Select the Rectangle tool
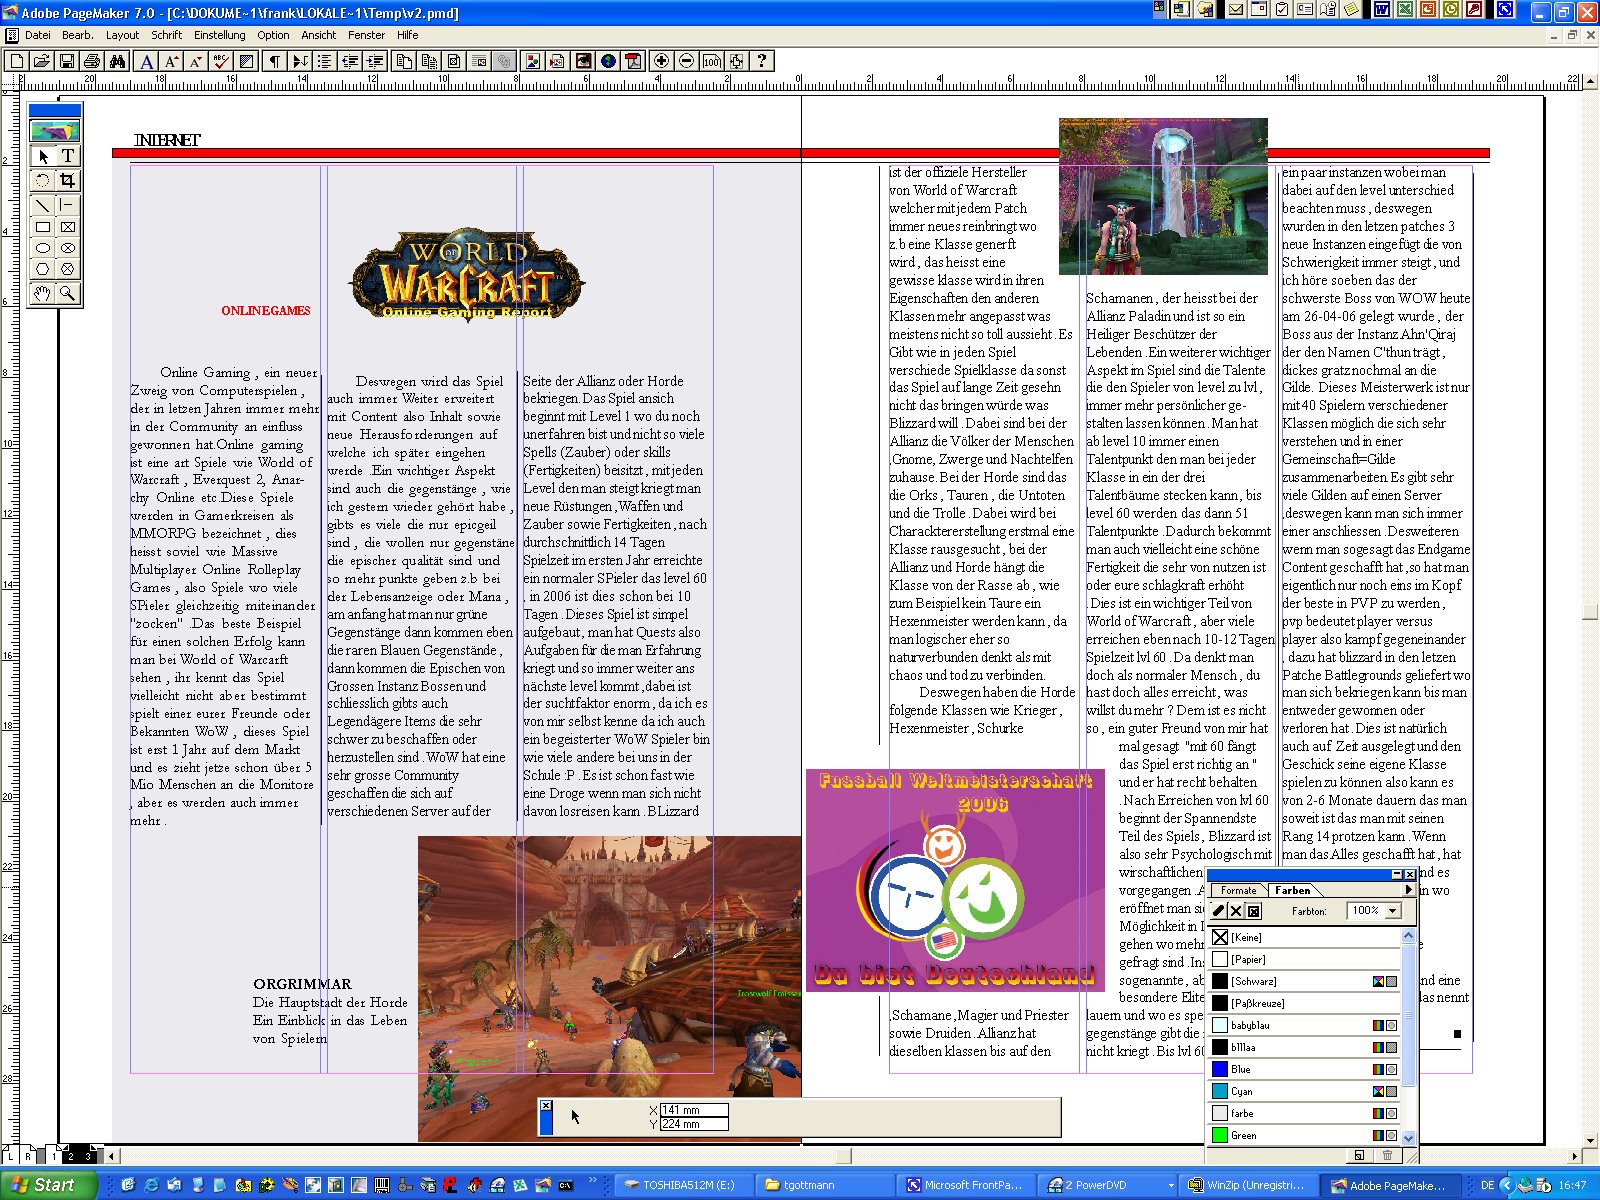The width and height of the screenshot is (1600, 1200). (43, 227)
